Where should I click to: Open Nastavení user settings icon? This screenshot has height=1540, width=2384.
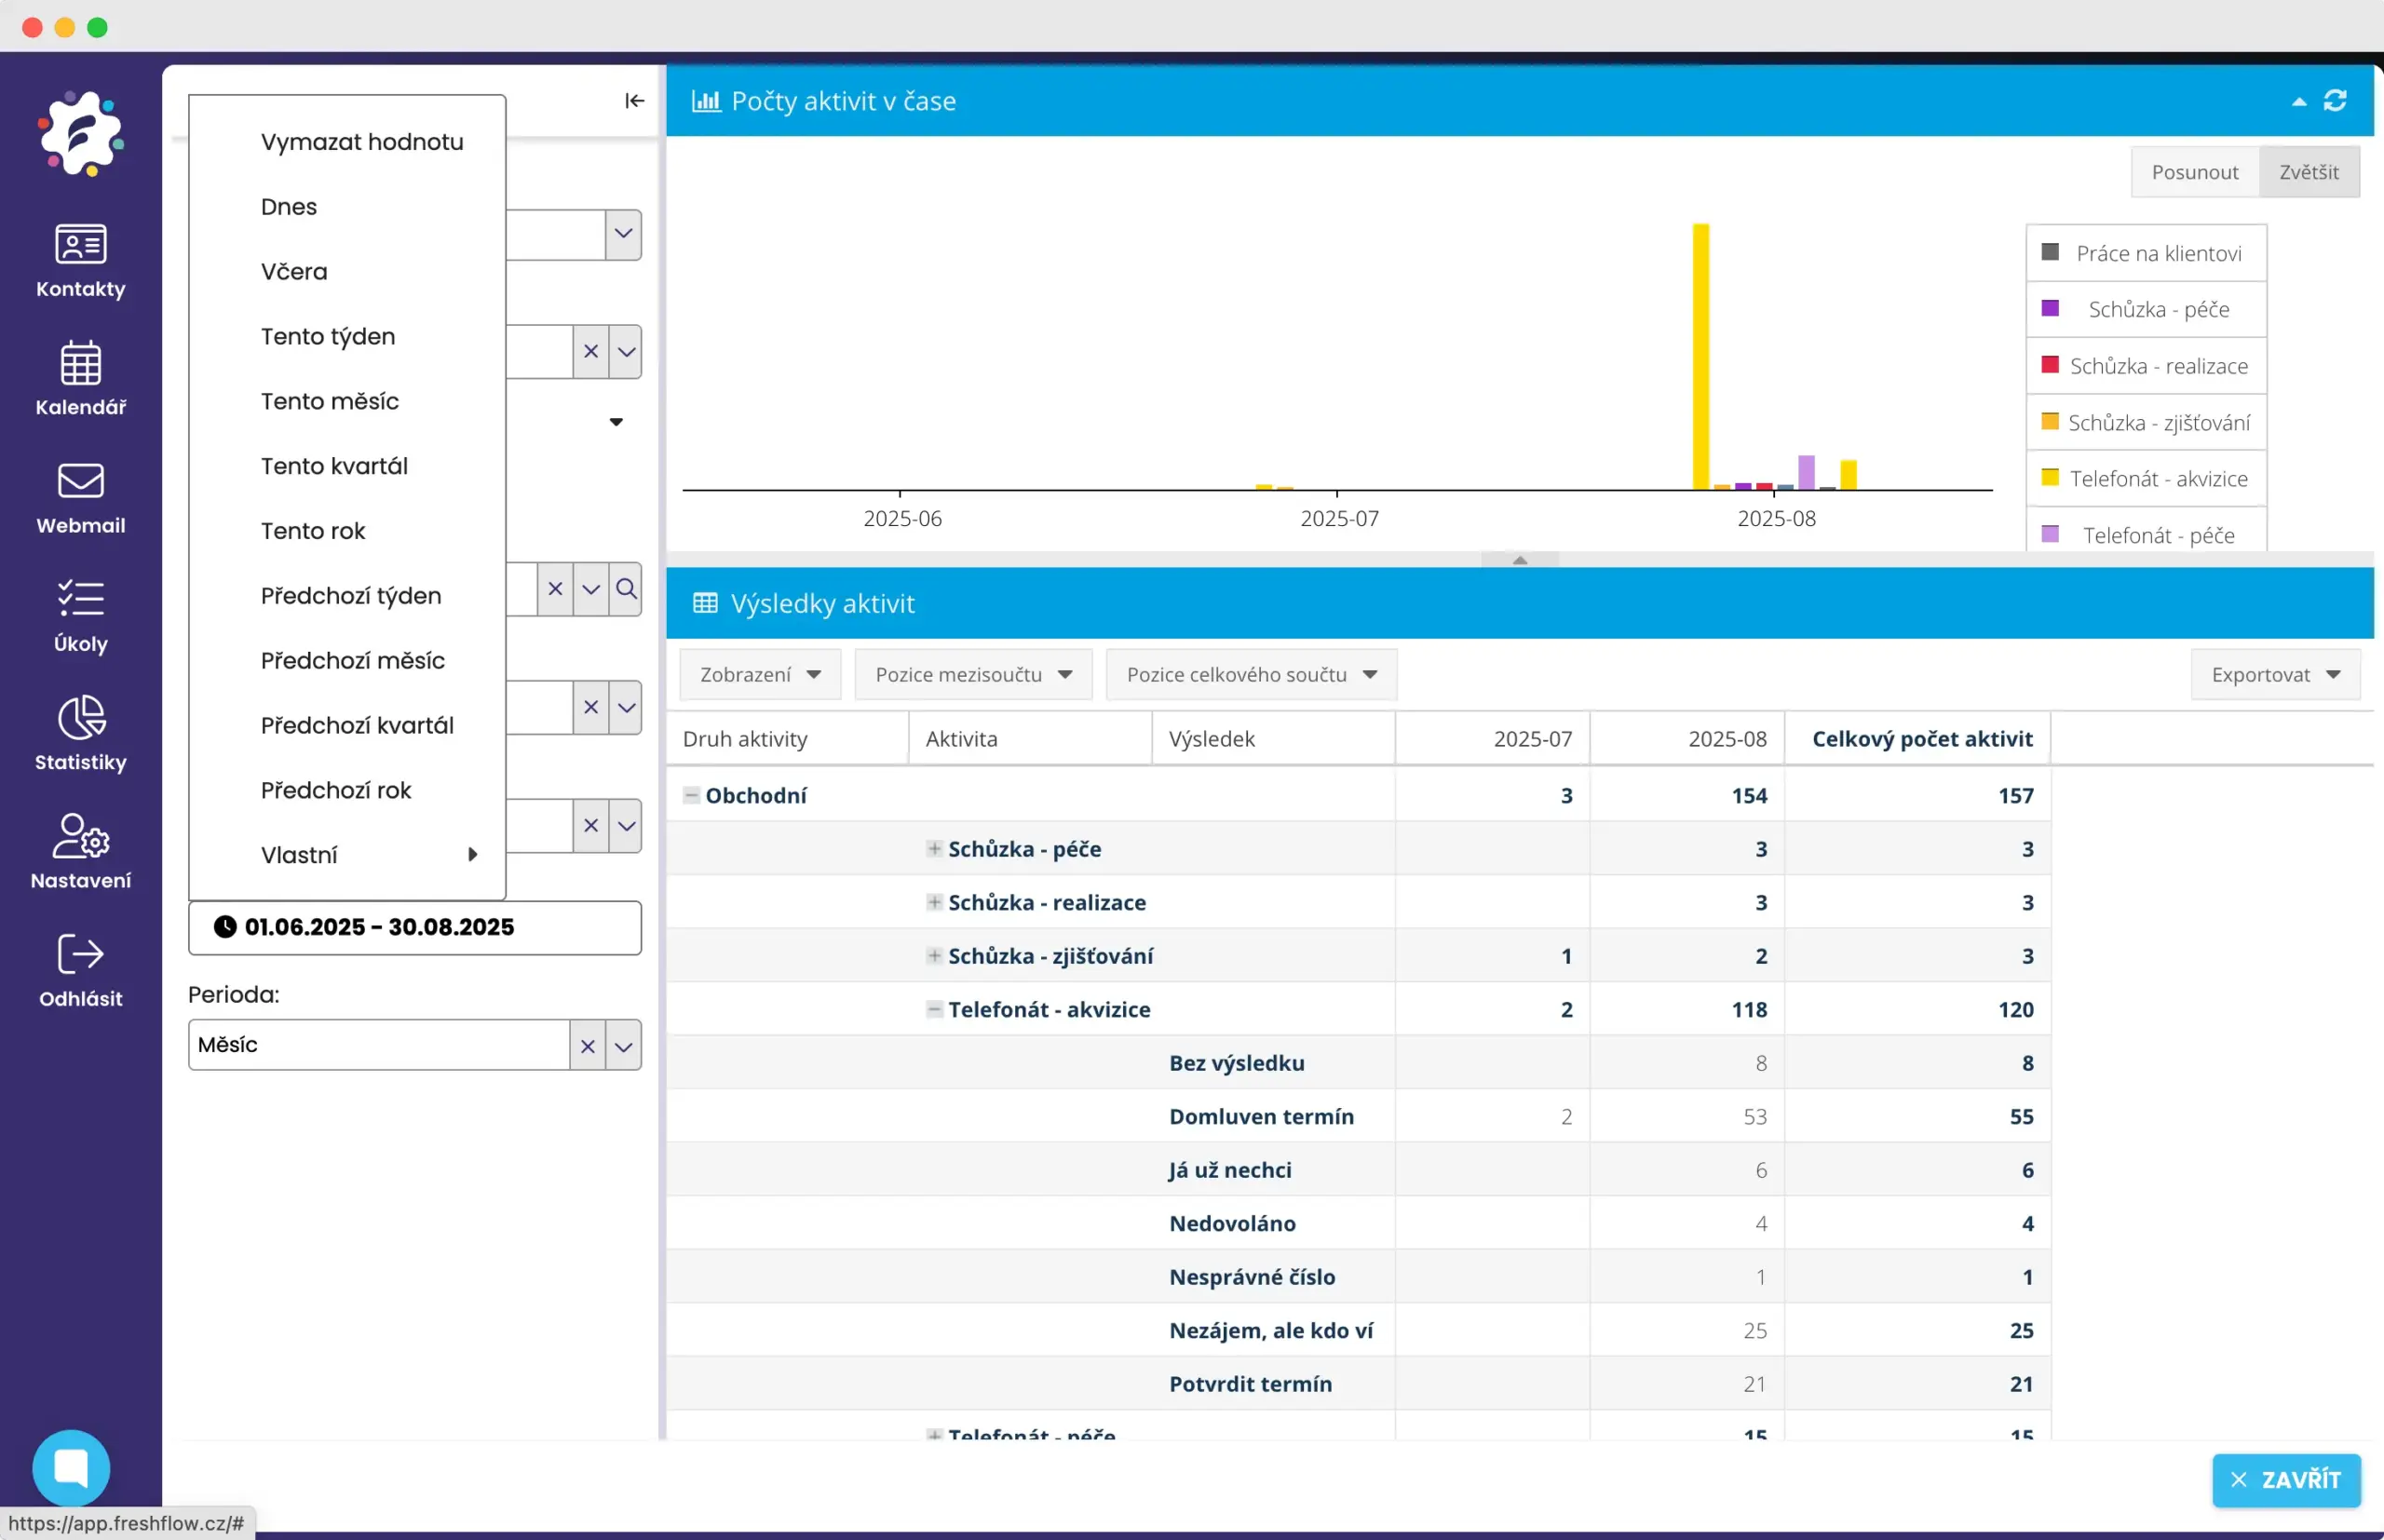click(x=80, y=851)
